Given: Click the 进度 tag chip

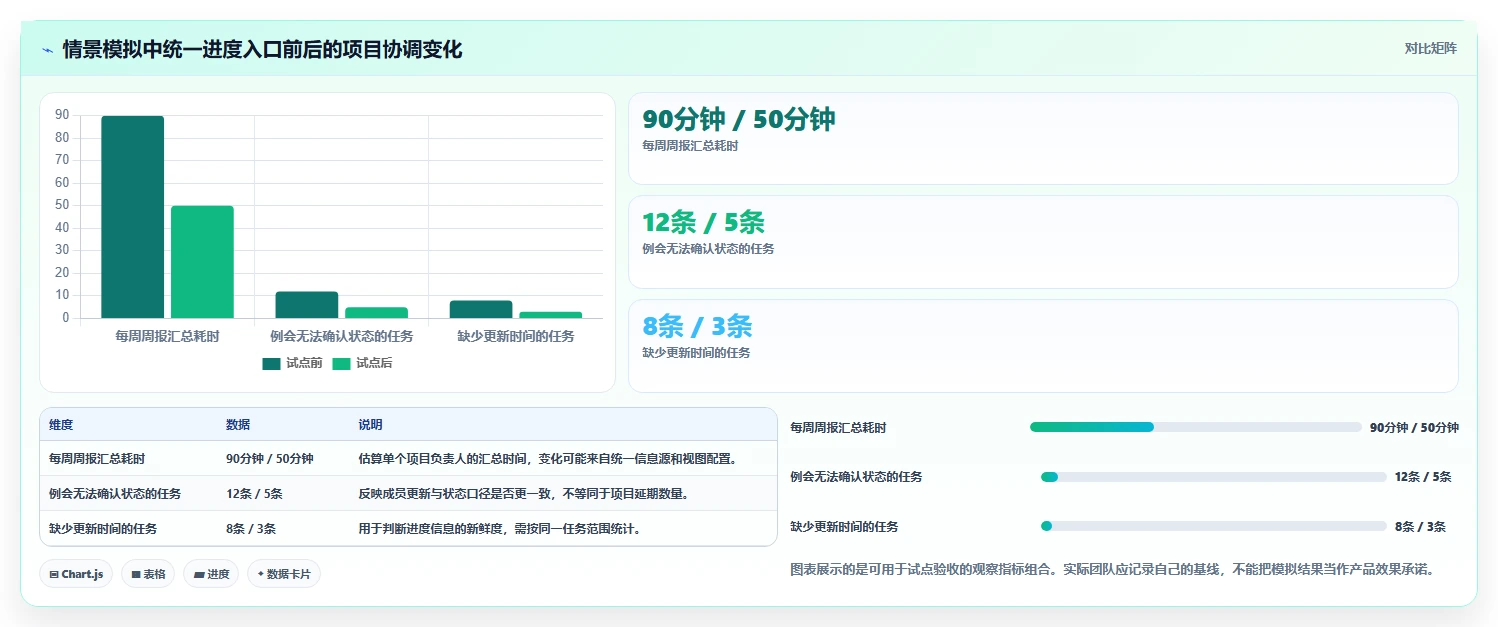Looking at the screenshot, I should 211,574.
